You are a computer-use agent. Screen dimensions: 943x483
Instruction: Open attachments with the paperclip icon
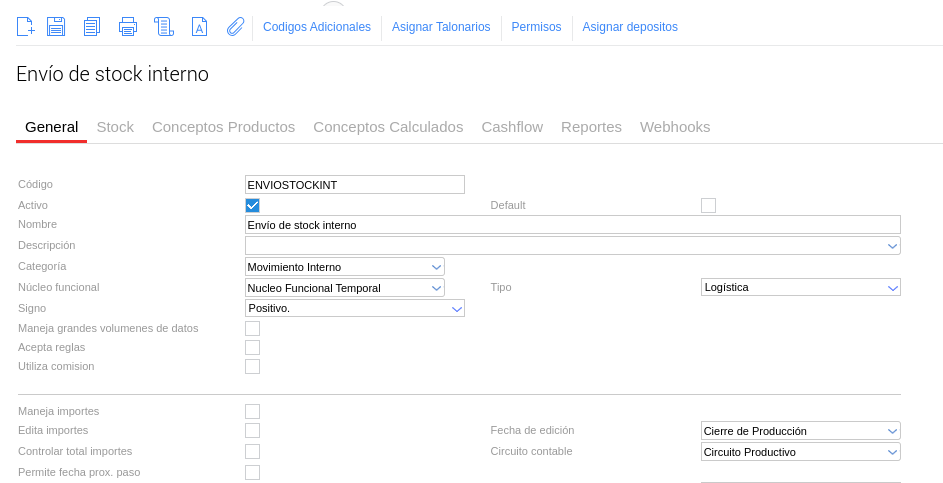pyautogui.click(x=235, y=27)
